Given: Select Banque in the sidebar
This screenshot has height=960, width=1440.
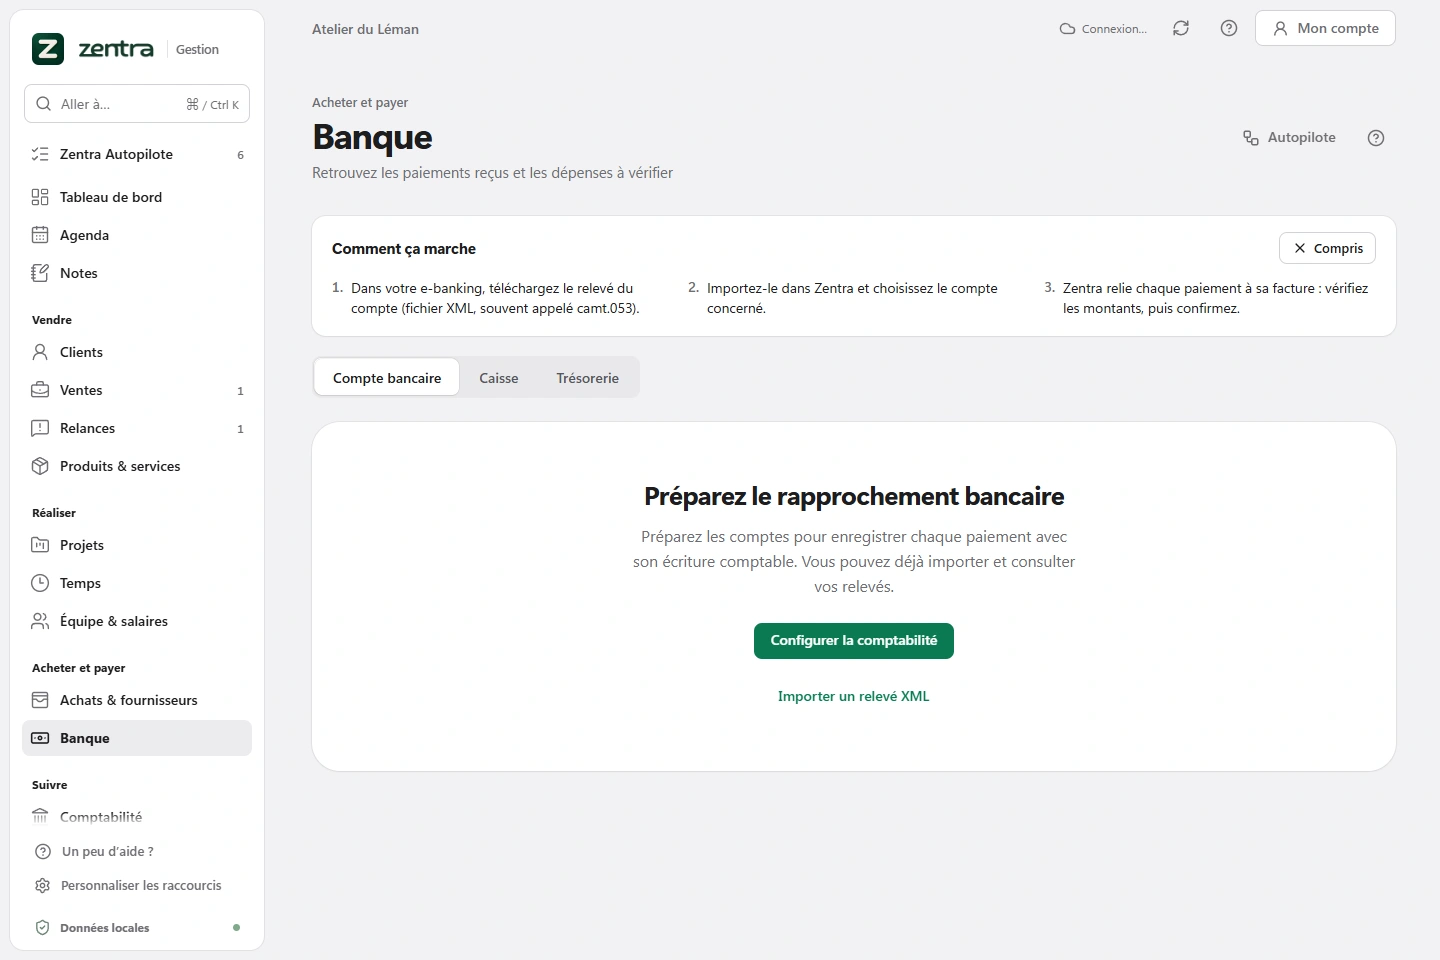Looking at the screenshot, I should coord(137,738).
